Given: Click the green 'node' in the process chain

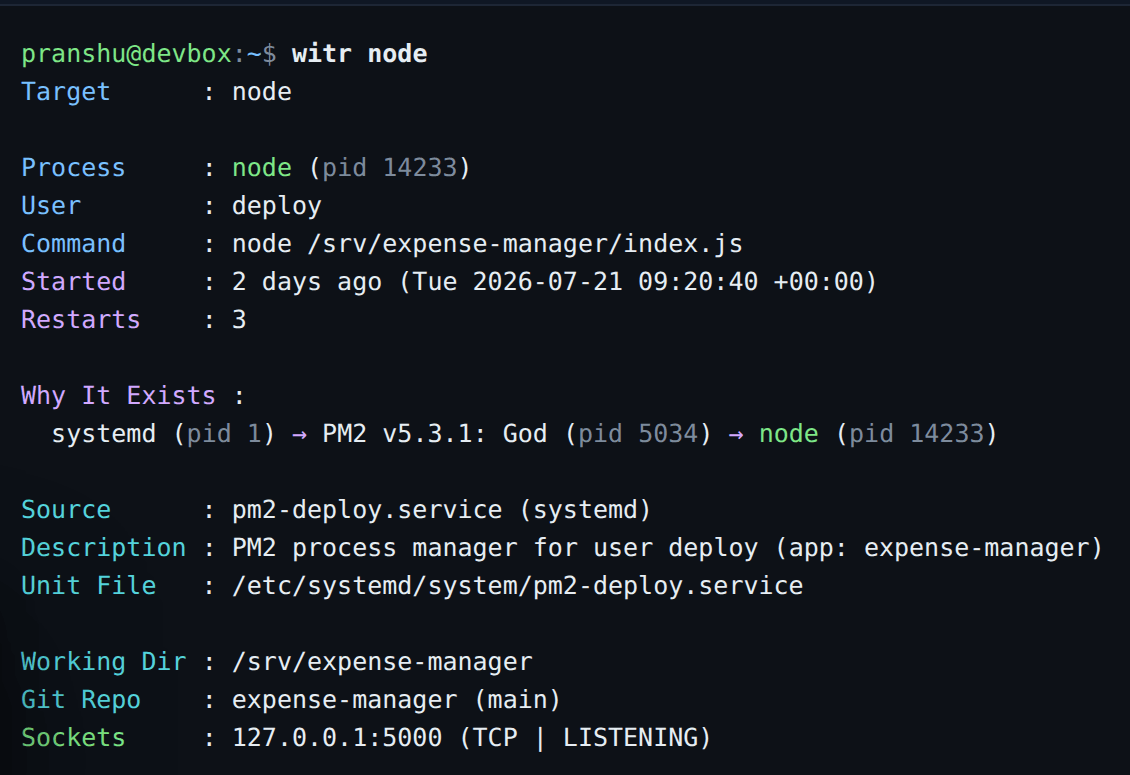Looking at the screenshot, I should pos(788,434).
